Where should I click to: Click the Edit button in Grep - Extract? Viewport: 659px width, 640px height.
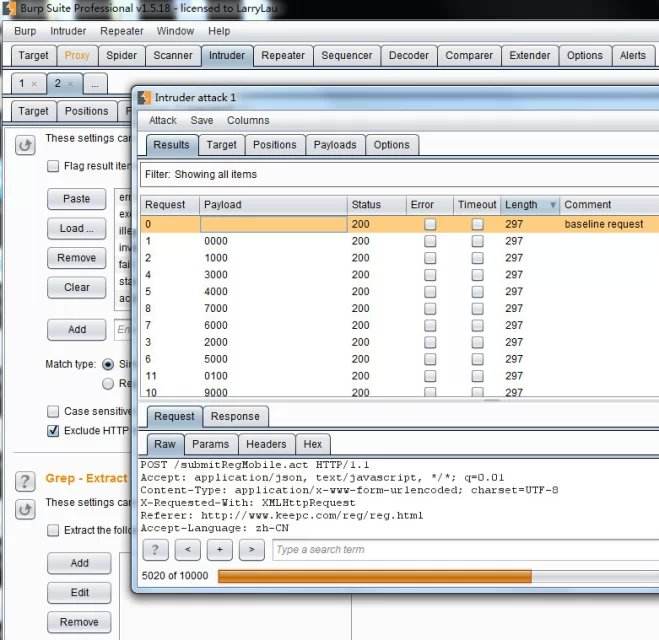click(79, 593)
